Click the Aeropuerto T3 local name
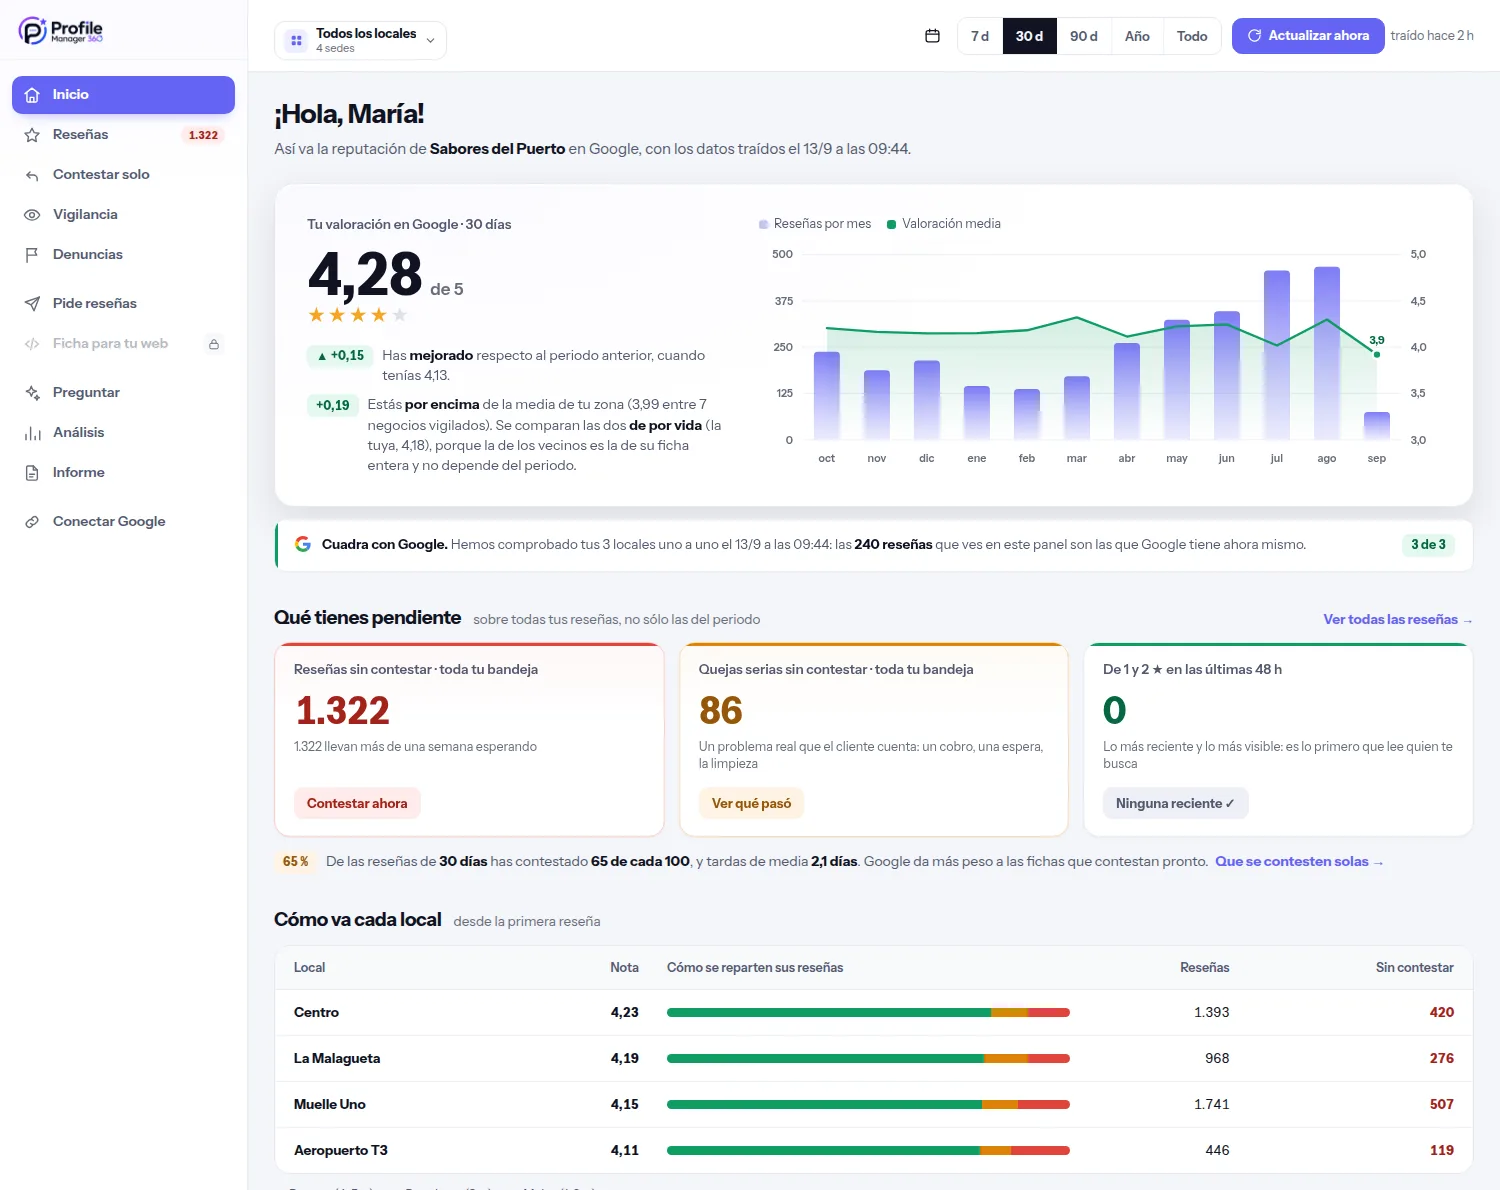This screenshot has width=1500, height=1190. pos(341,1151)
